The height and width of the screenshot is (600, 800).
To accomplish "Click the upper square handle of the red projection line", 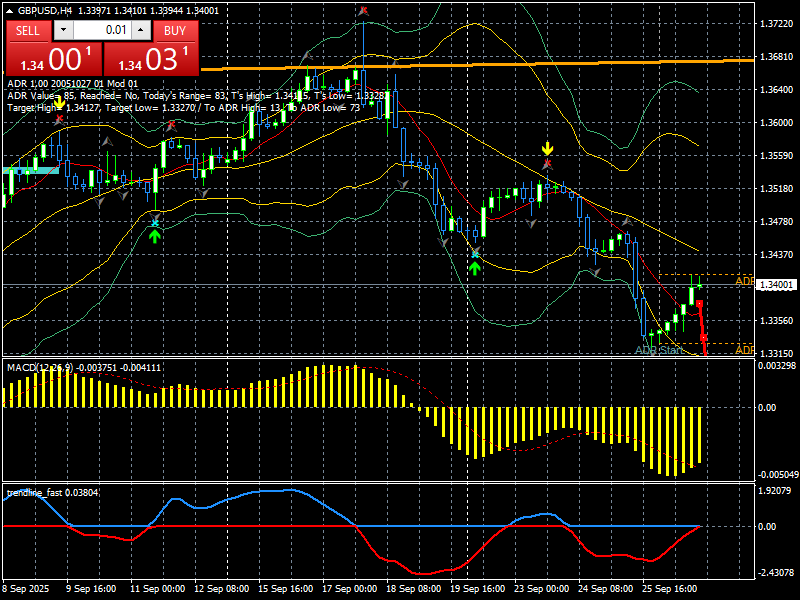I will (699, 304).
